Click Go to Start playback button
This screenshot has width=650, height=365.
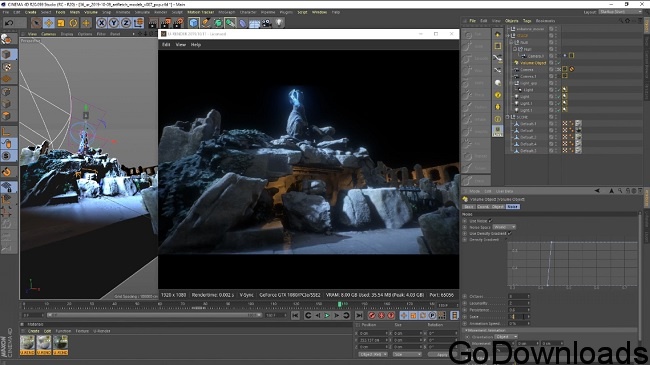point(295,316)
